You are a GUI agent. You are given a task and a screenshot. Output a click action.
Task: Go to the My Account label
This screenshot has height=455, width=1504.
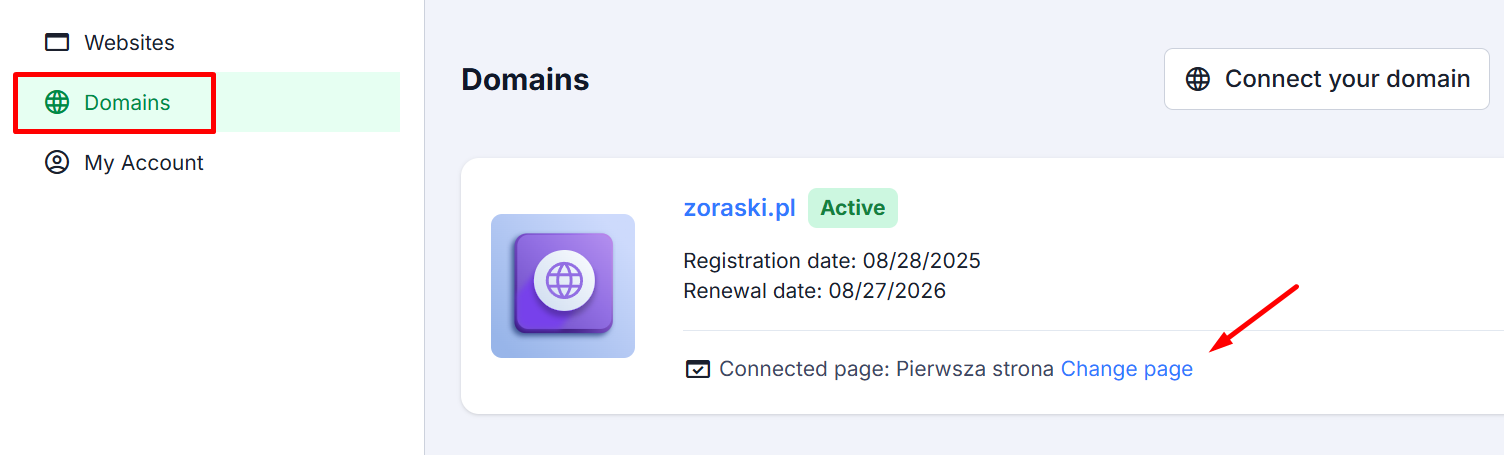coord(144,163)
